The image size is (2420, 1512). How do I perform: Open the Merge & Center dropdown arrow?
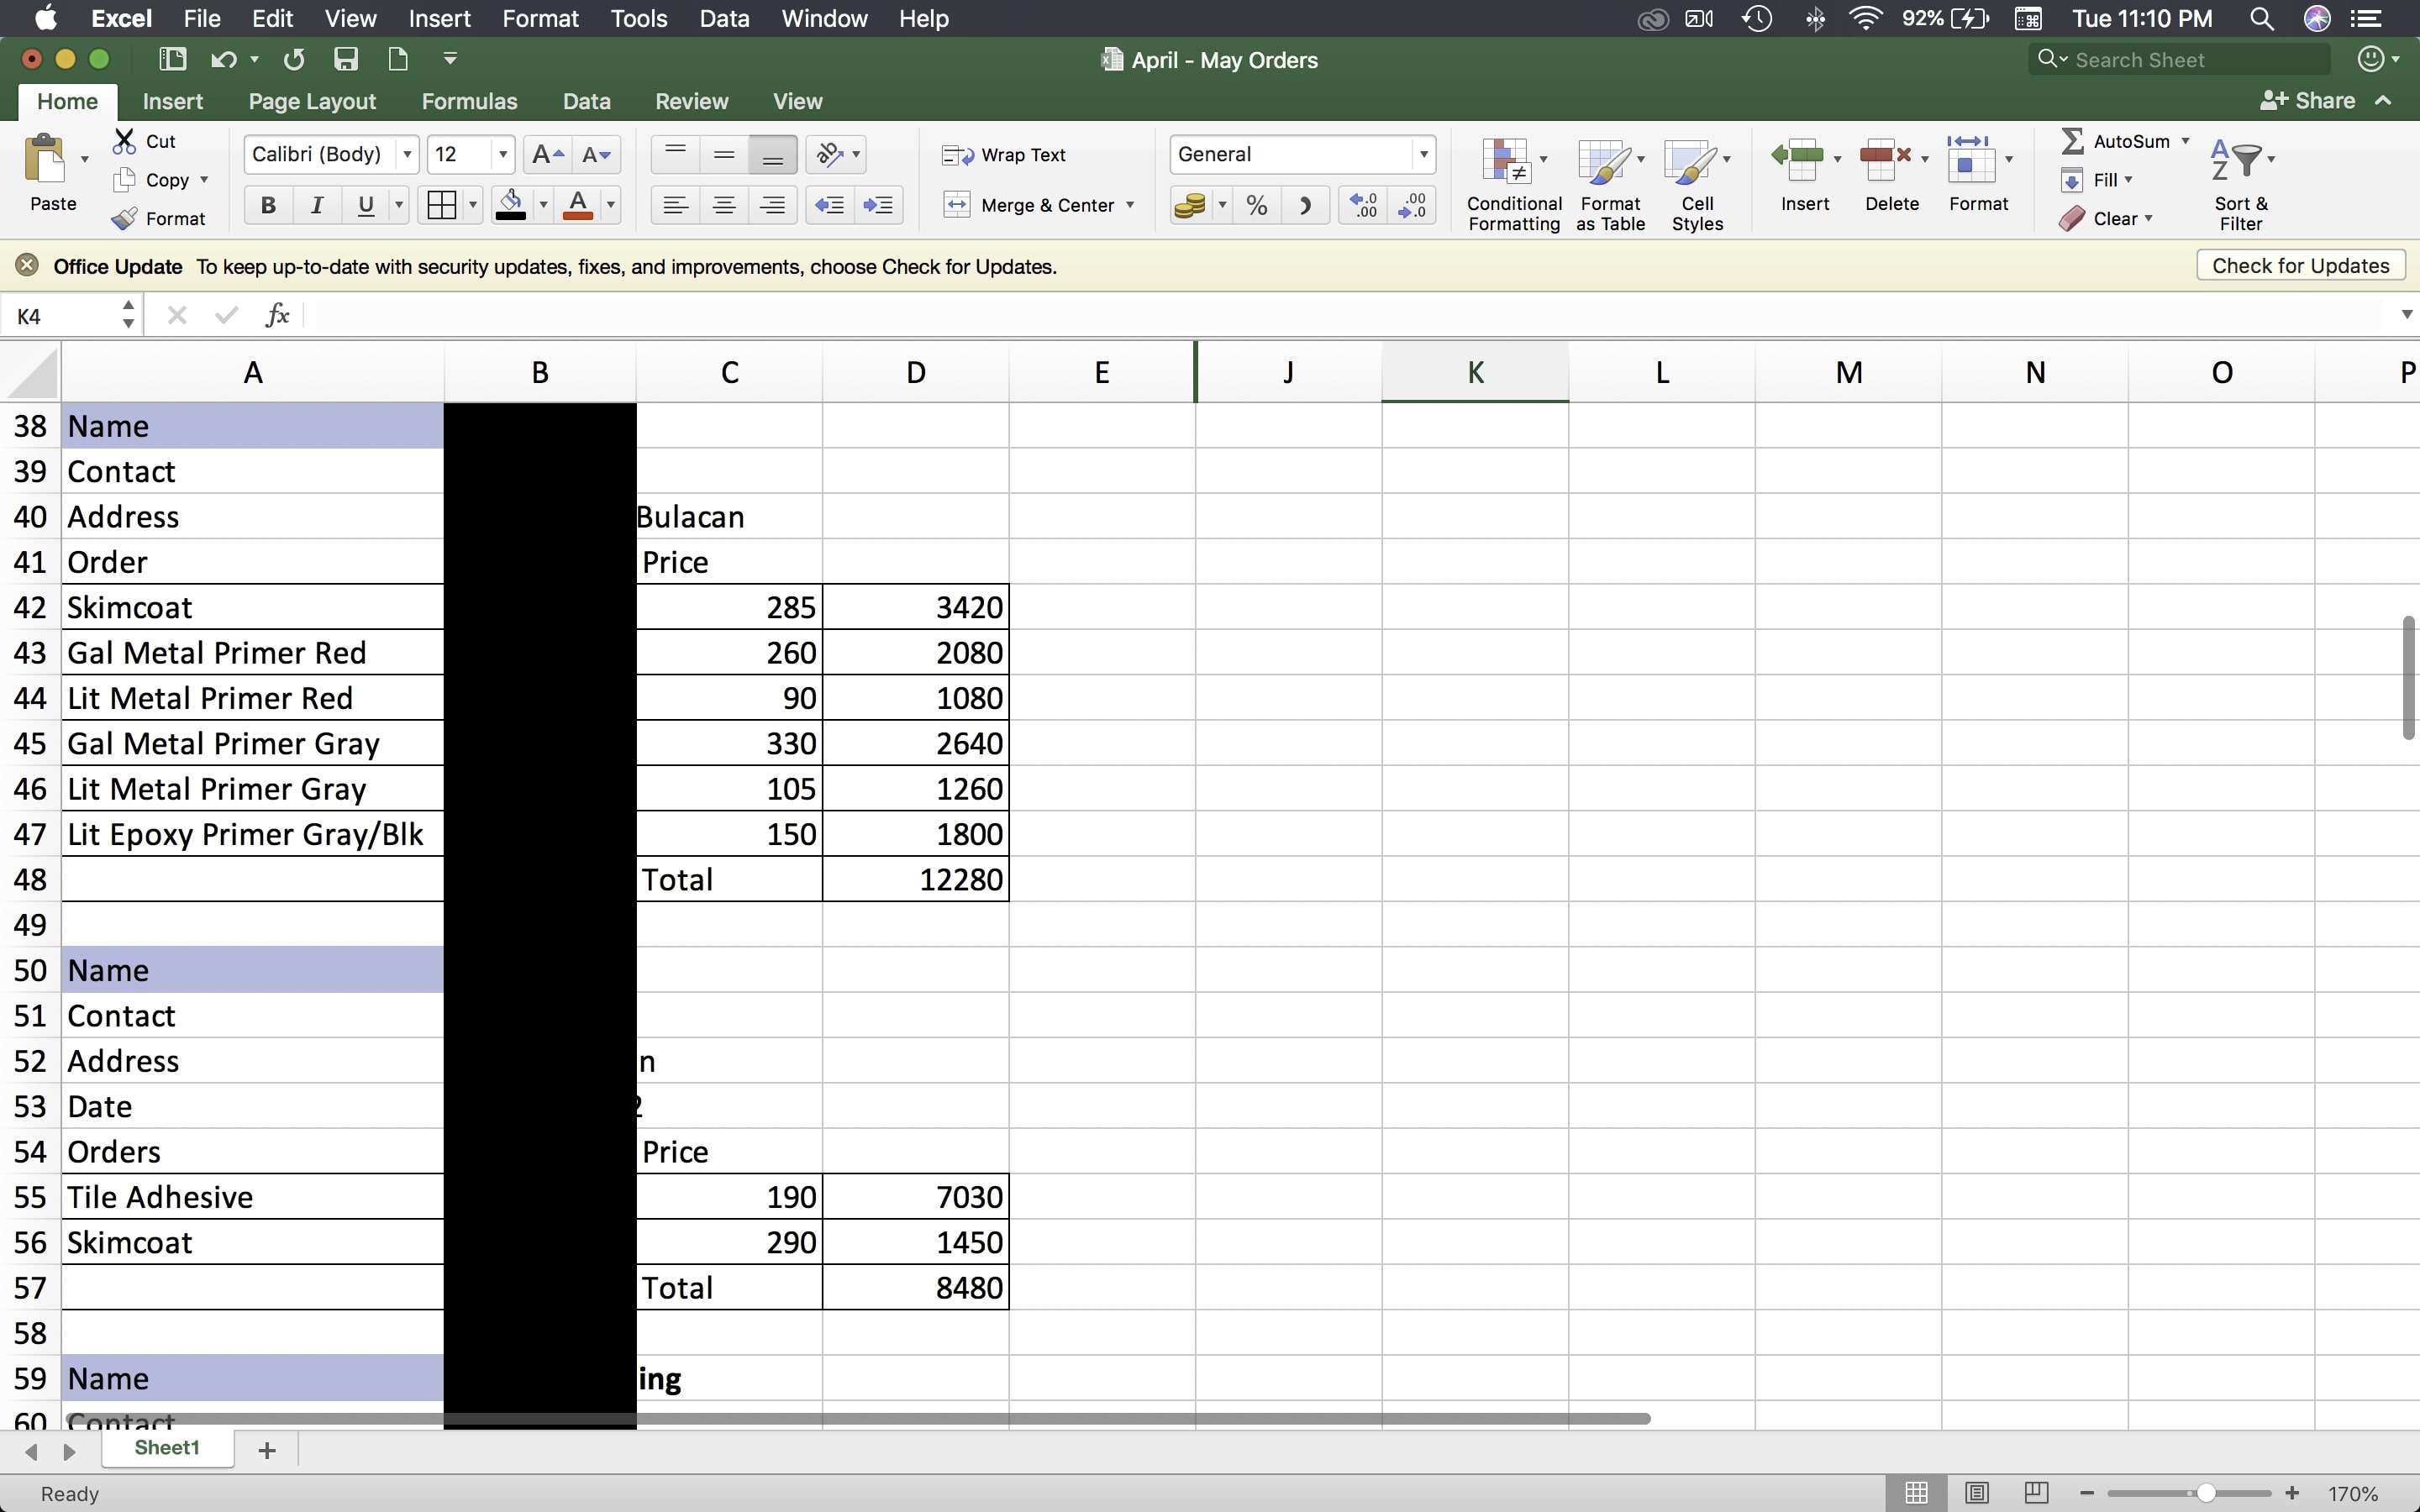[x=1130, y=205]
